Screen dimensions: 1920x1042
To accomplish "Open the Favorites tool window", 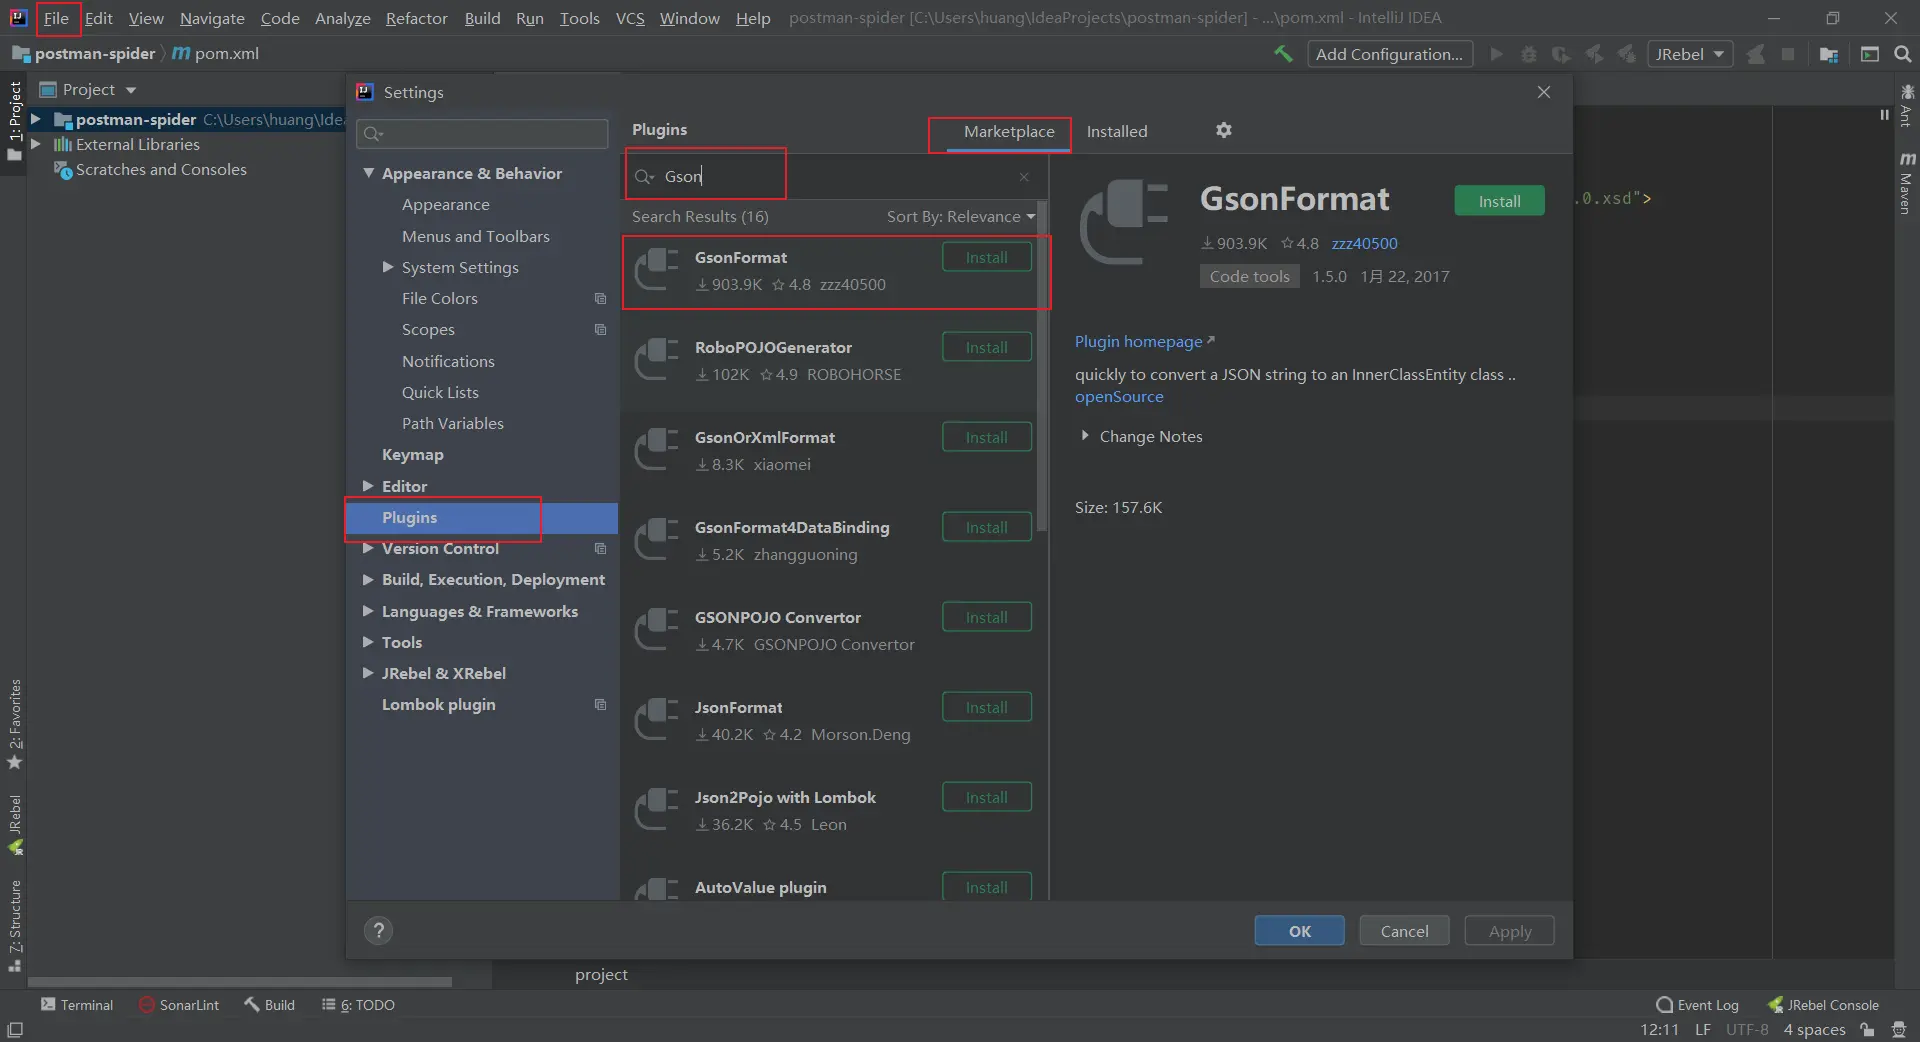I will click(15, 724).
